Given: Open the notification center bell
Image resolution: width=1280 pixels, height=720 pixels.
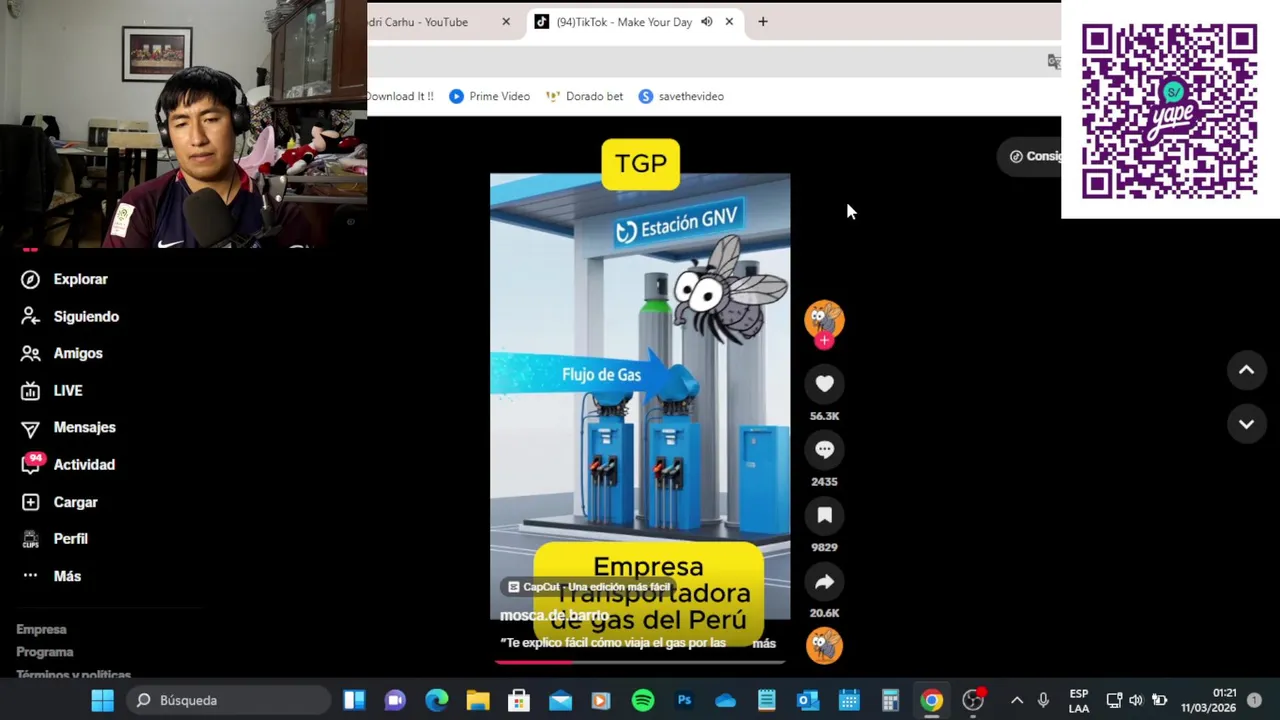Looking at the screenshot, I should click(x=1254, y=700).
